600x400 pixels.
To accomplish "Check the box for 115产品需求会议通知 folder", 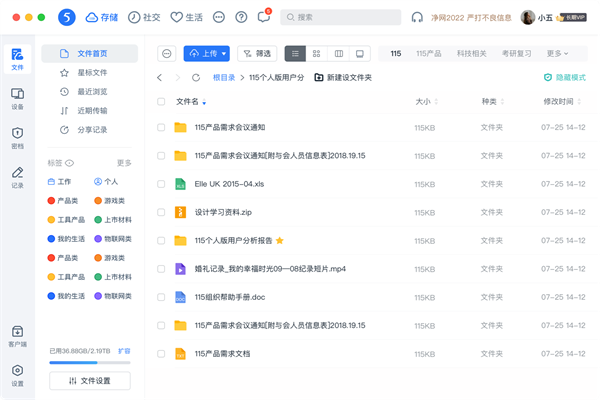I will [161, 127].
